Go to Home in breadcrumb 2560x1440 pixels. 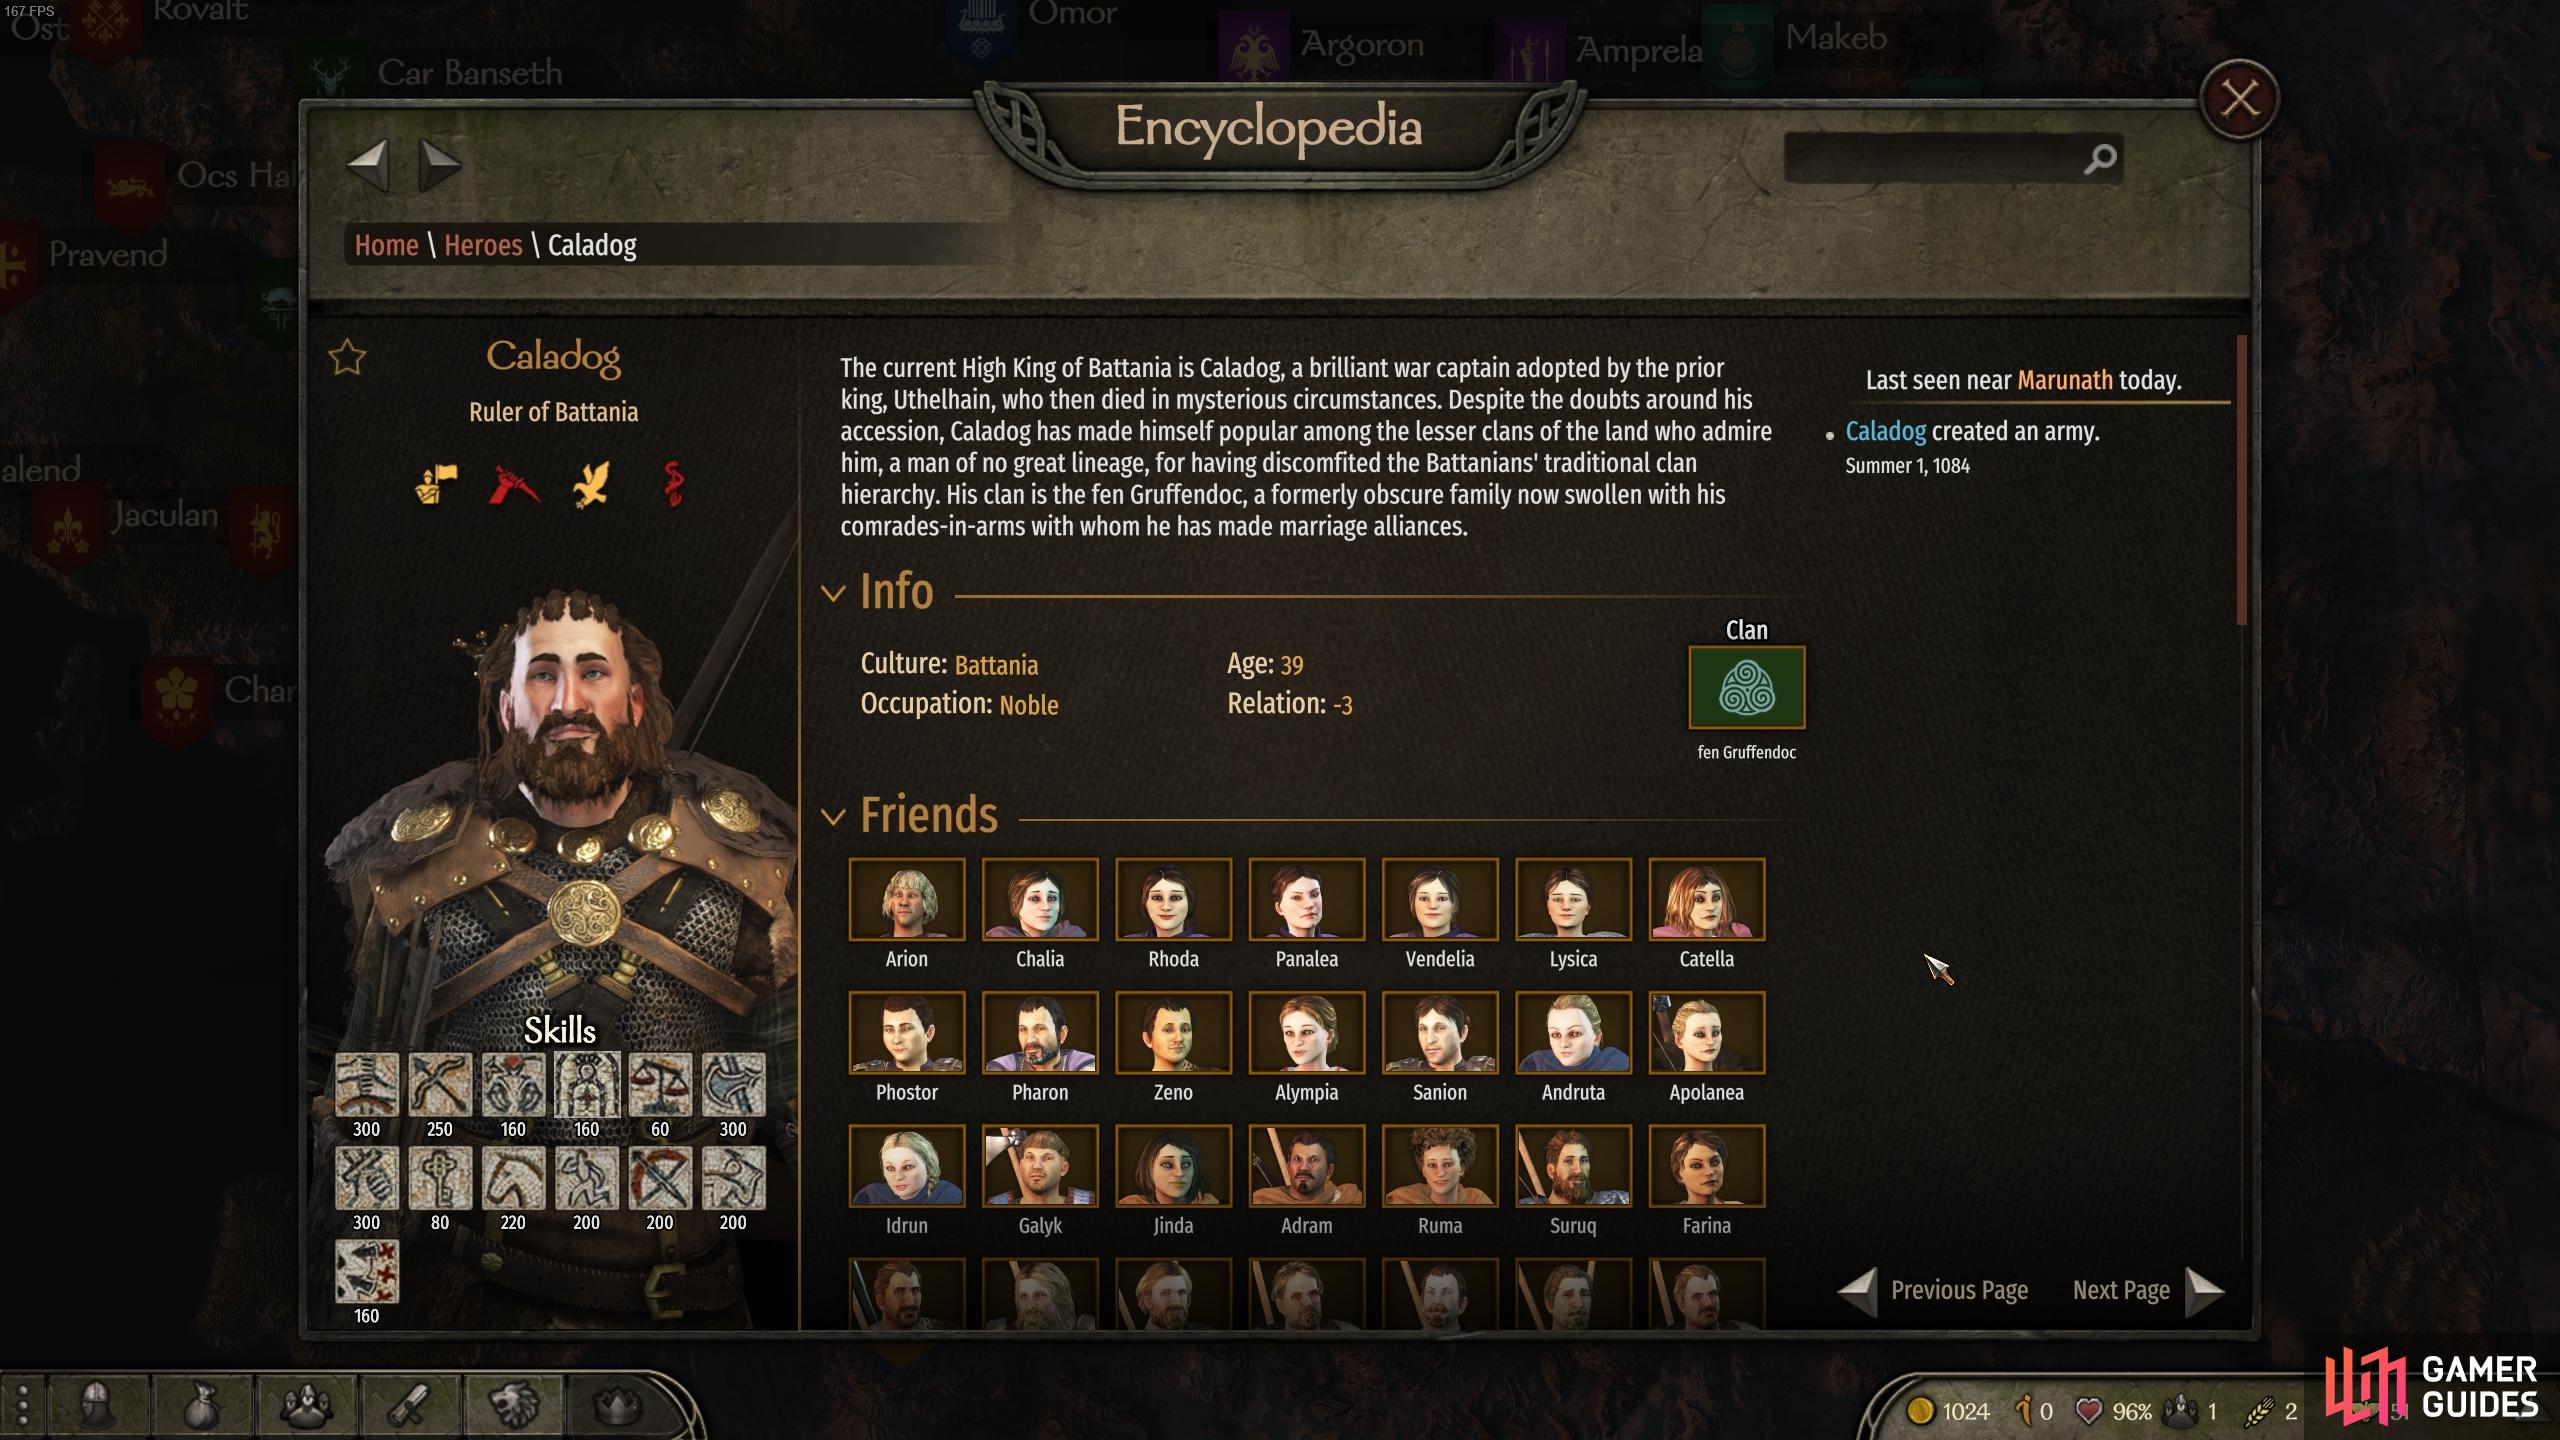[386, 245]
